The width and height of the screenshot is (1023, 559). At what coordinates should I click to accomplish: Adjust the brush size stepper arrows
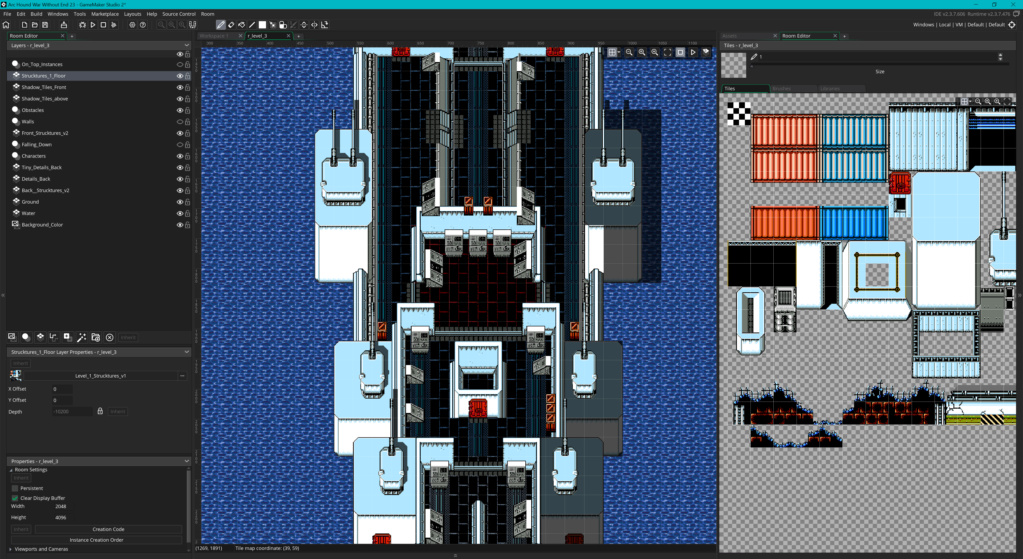coord(1000,57)
